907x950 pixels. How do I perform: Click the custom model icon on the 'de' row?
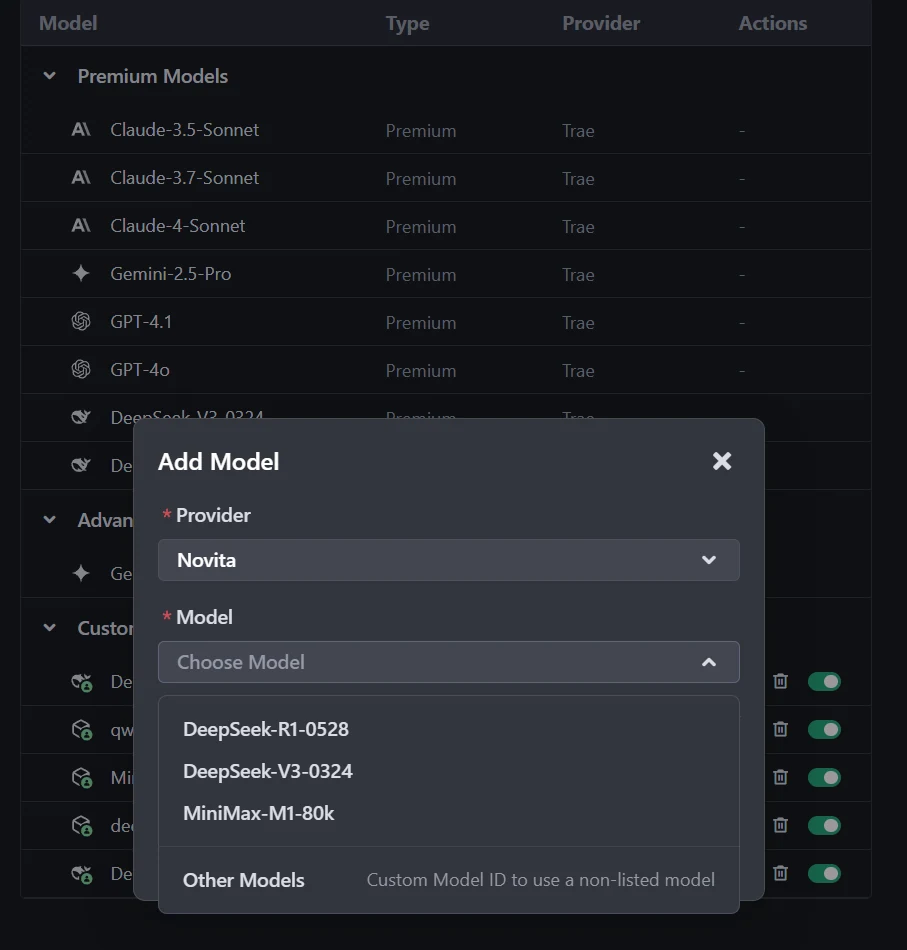click(82, 825)
